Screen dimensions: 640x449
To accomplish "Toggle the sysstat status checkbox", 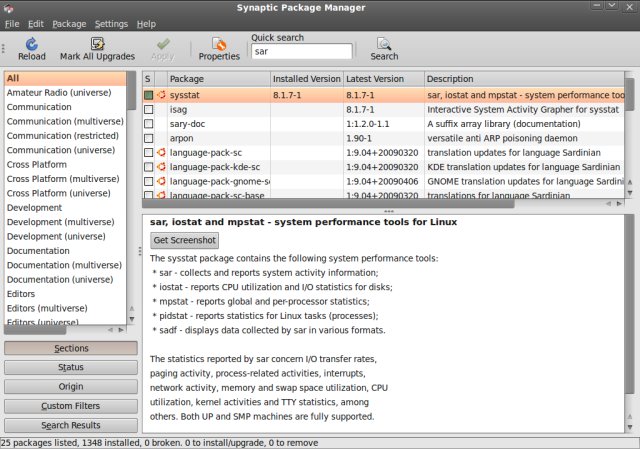I will pos(149,95).
